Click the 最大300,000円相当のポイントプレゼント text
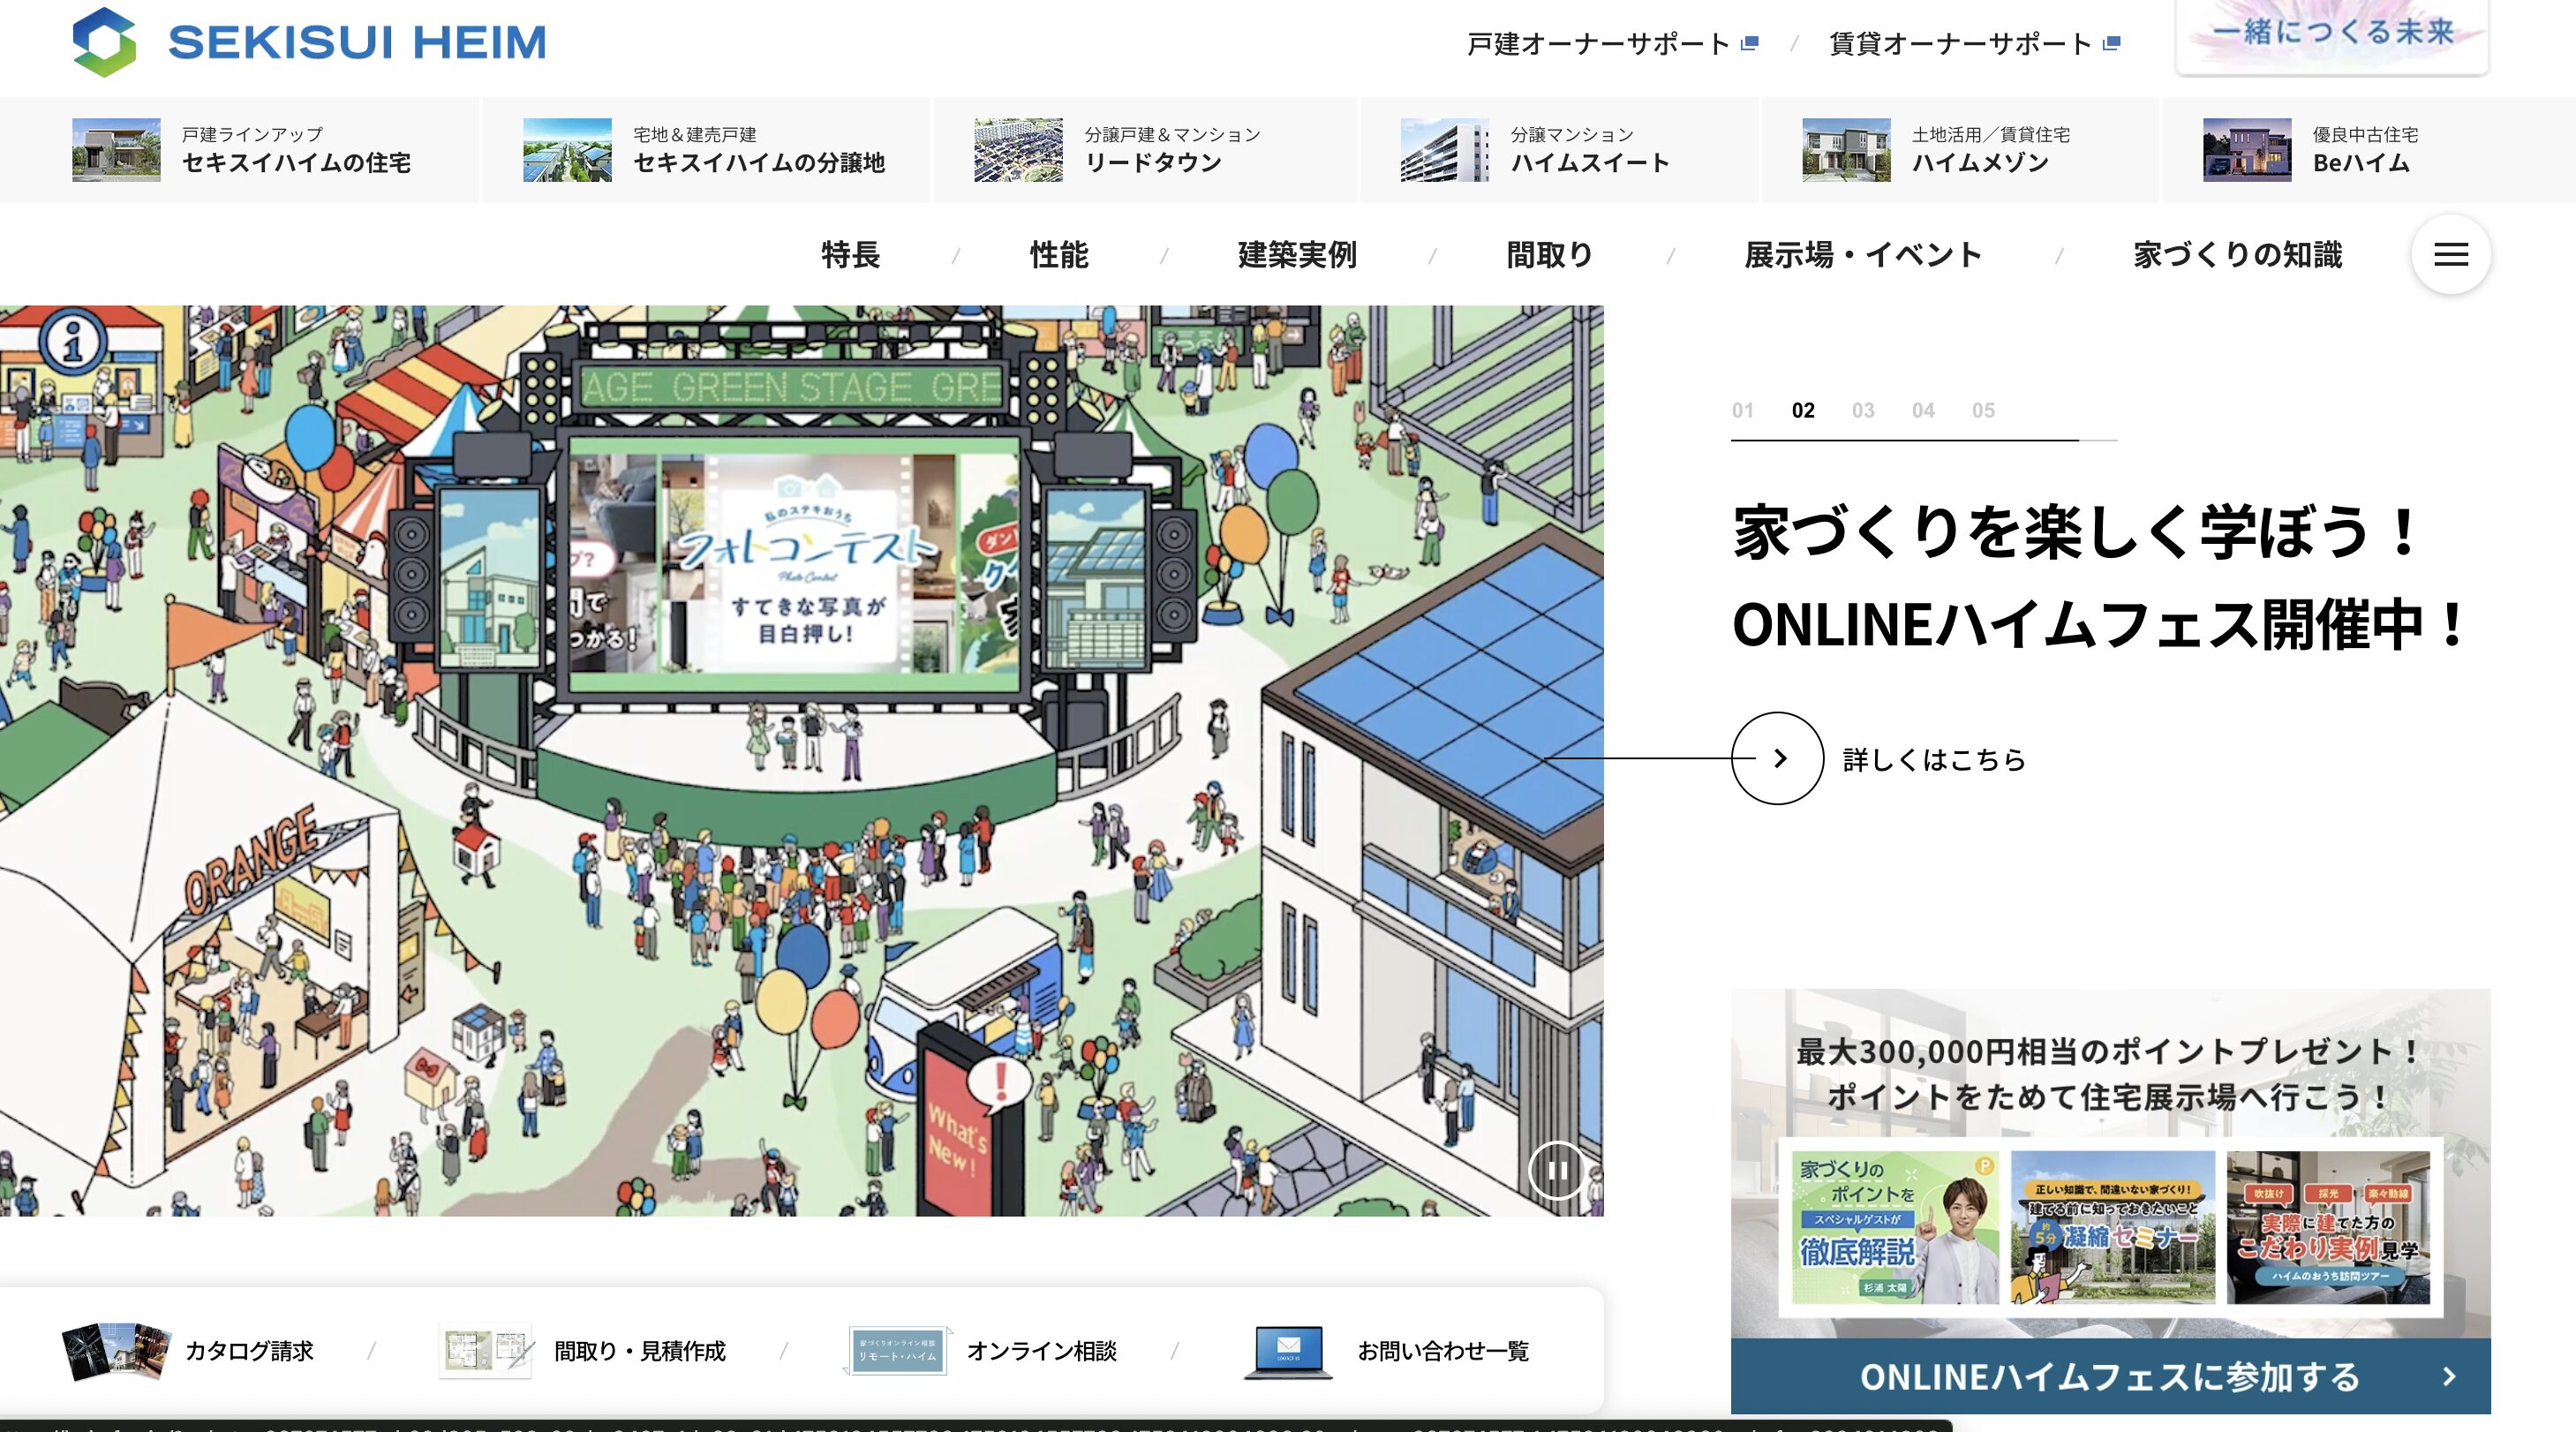2576x1432 pixels. (x=2108, y=1052)
